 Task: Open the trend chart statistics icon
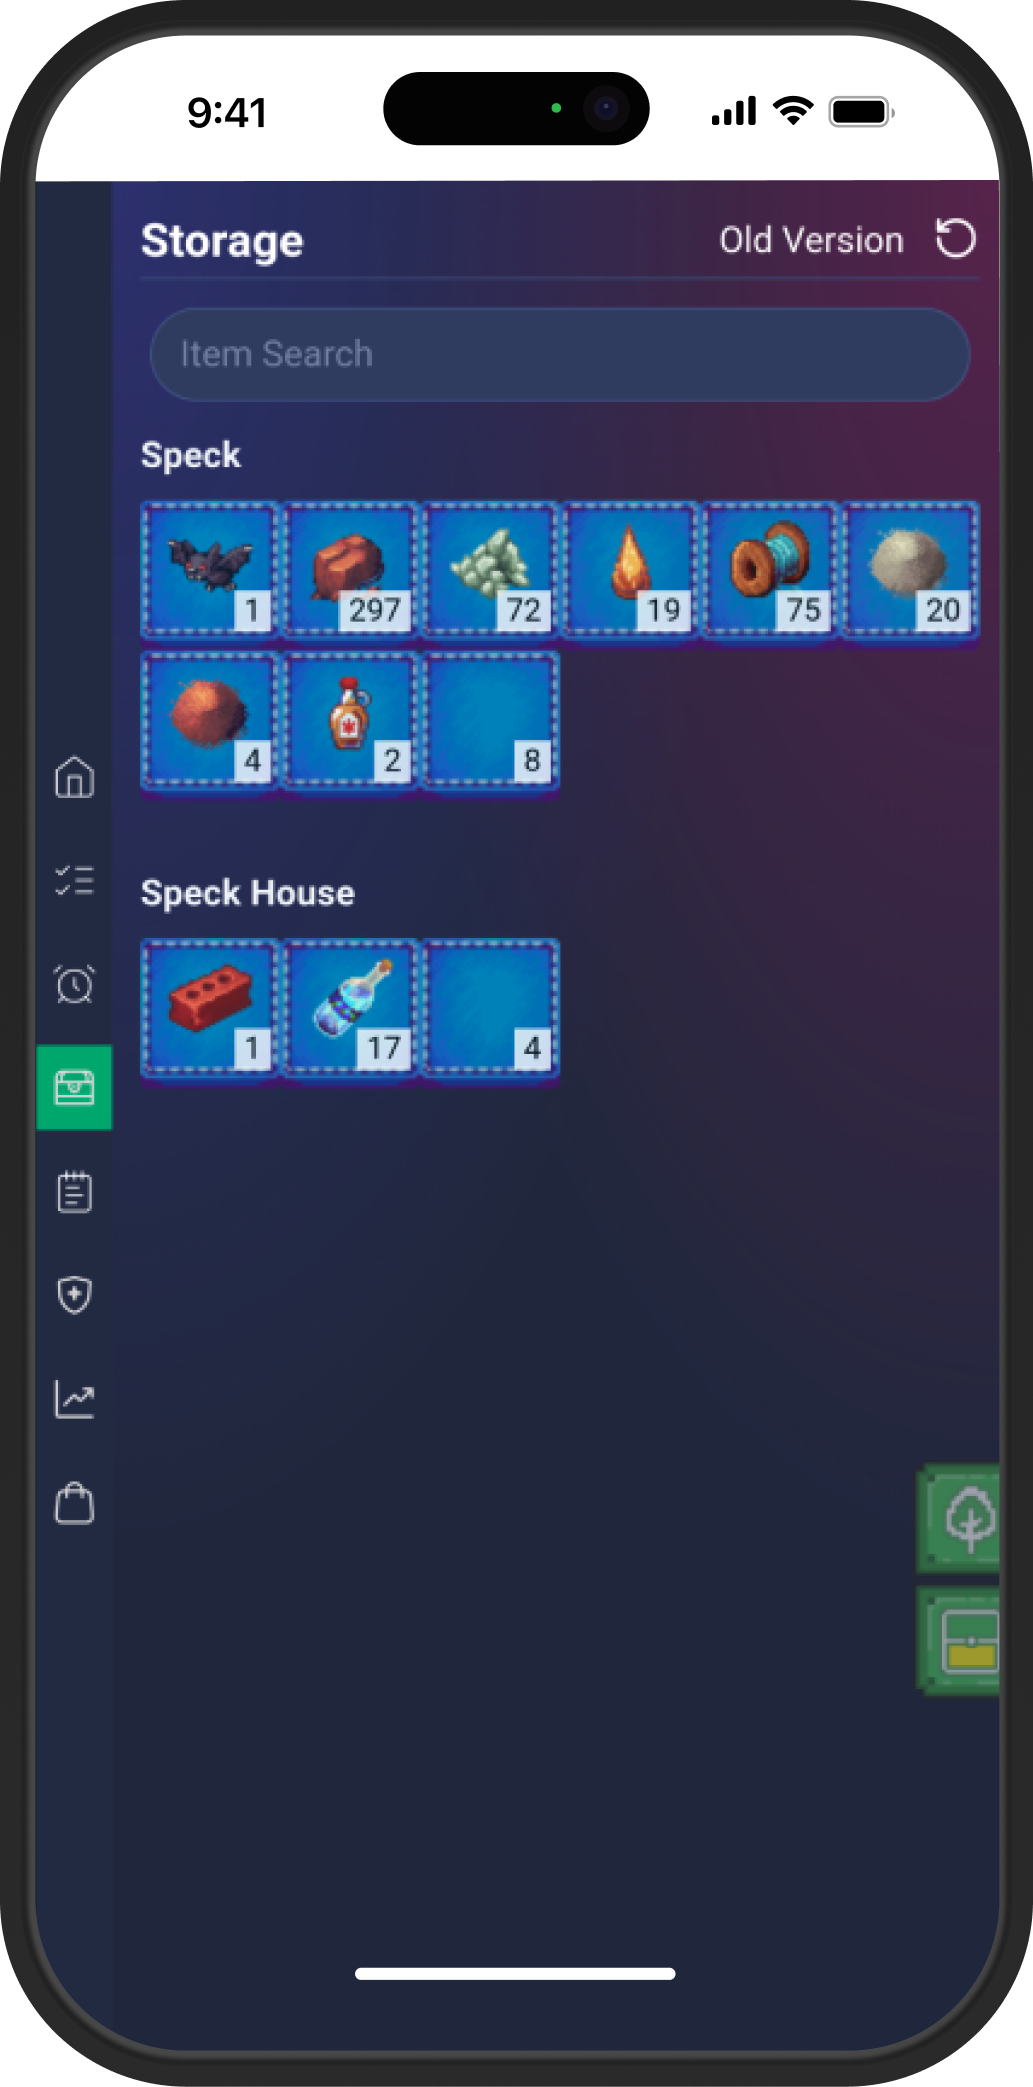coord(74,1399)
